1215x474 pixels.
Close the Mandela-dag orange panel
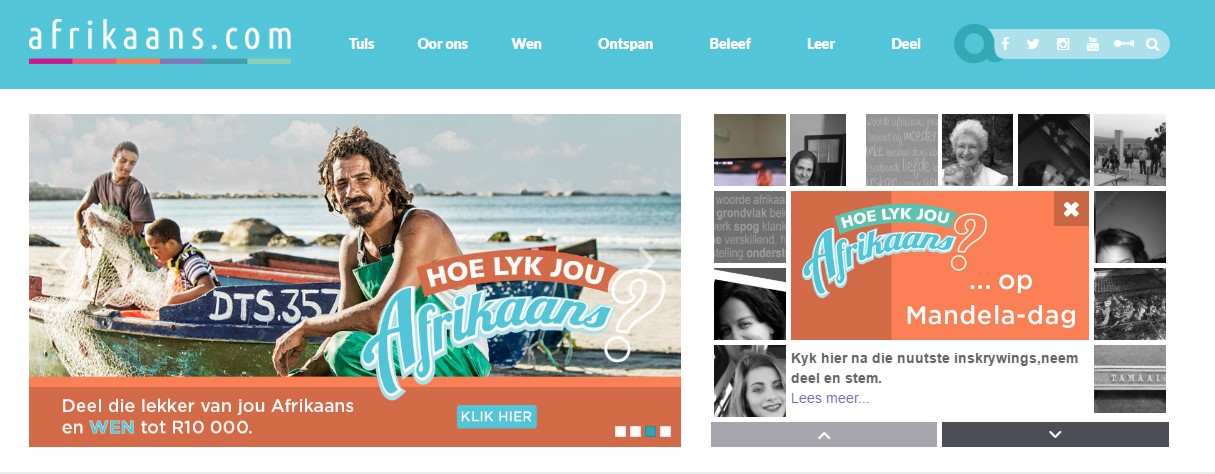click(1071, 209)
